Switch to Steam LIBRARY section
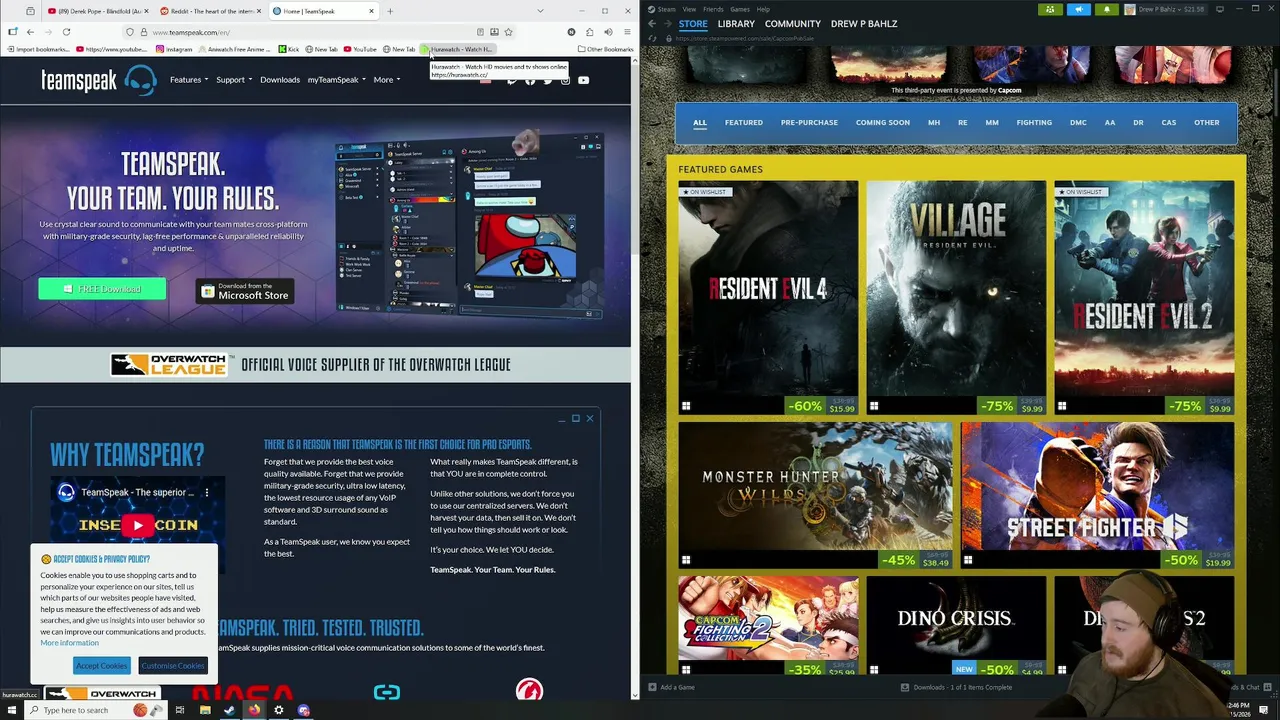The height and width of the screenshot is (720, 1280). click(x=736, y=24)
